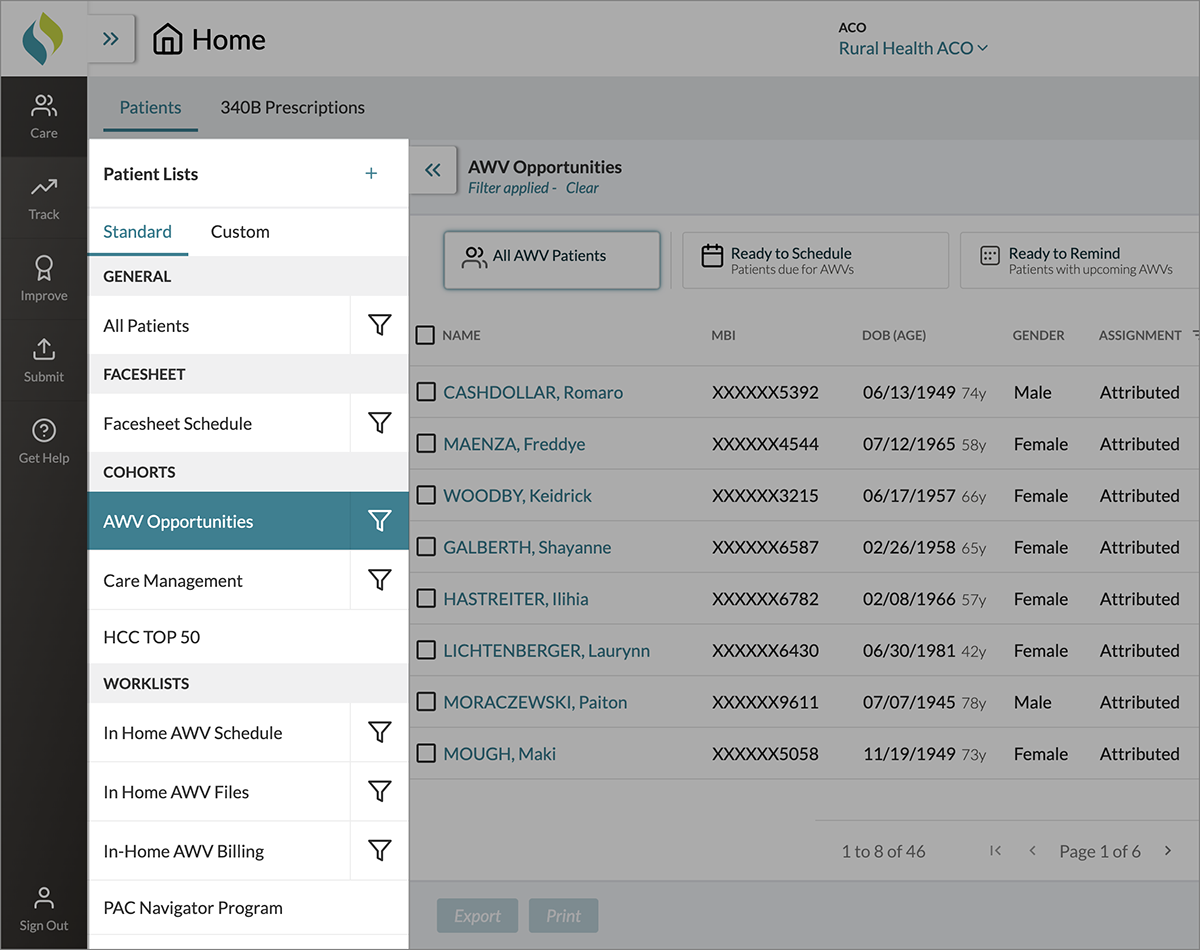Viewport: 1200px width, 950px height.
Task: Select checkbox for CASHDOLLAR, Romaro
Action: pos(425,392)
